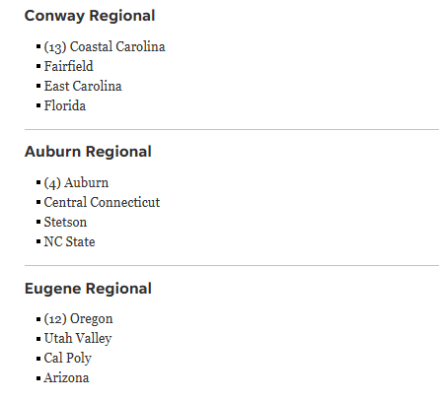This screenshot has width=439, height=400.
Task: Select the Stetson team entry
Action: point(65,222)
